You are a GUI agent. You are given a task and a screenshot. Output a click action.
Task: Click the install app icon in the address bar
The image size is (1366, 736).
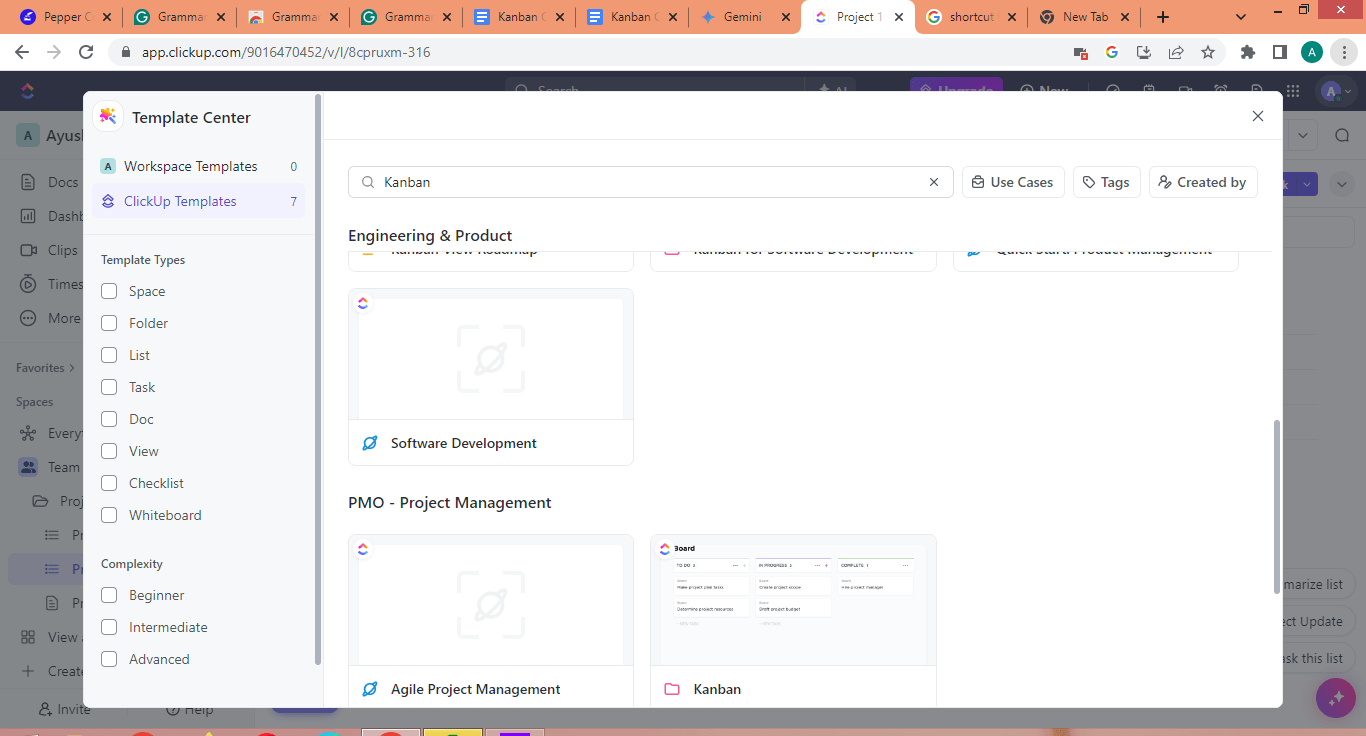1144,52
